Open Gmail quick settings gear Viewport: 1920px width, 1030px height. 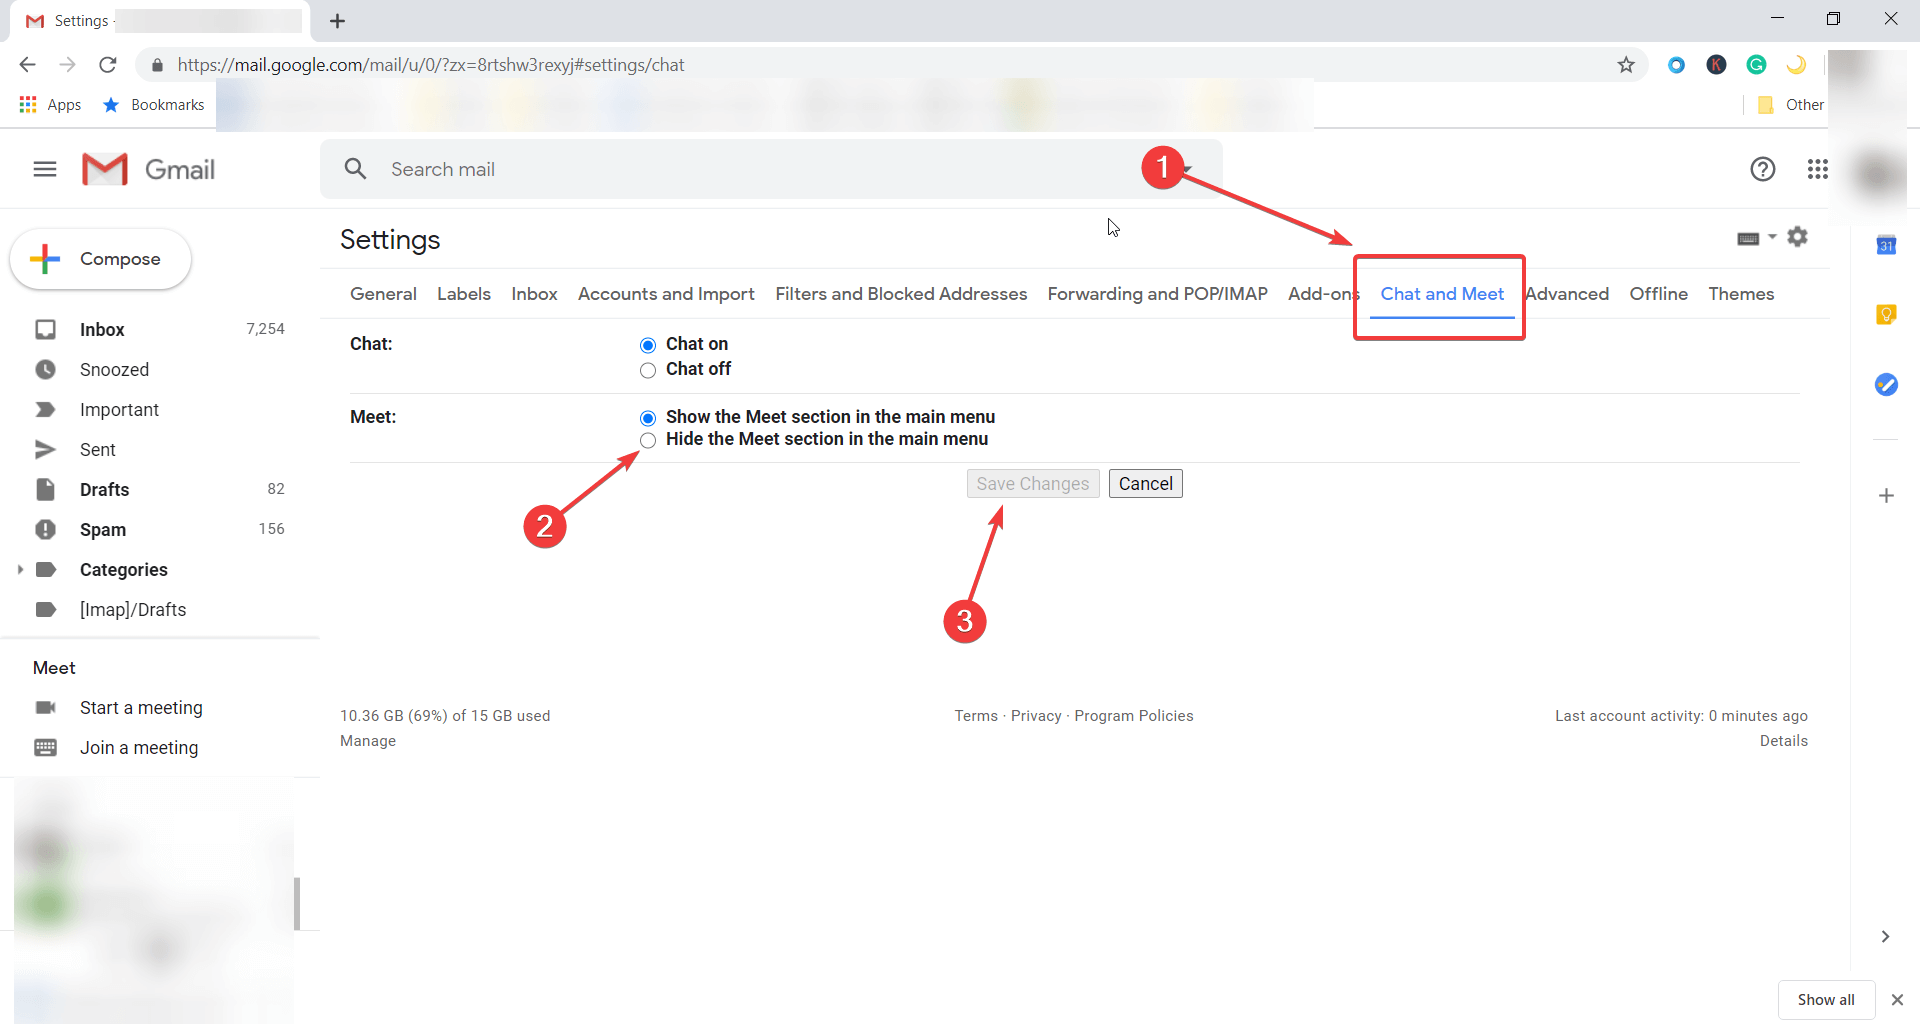pos(1798,237)
